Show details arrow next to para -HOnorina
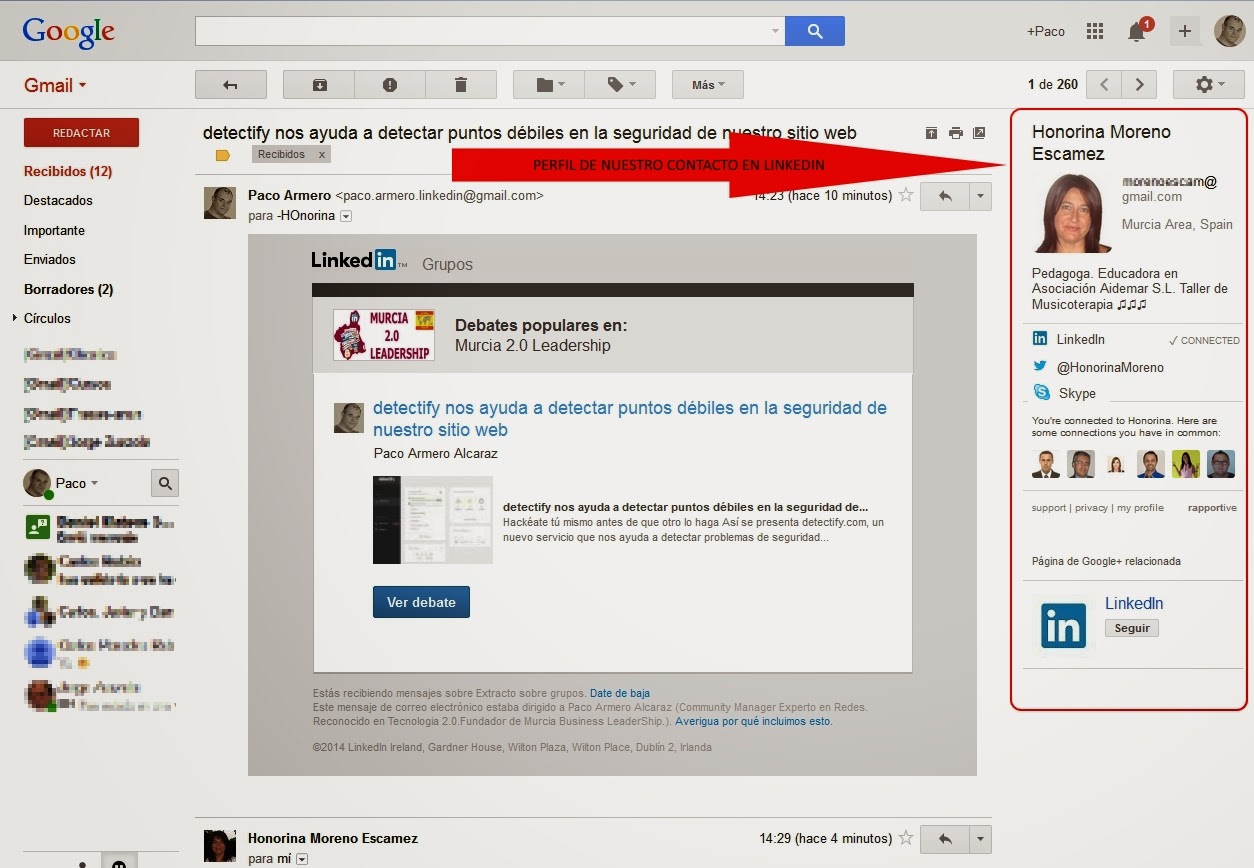The width and height of the screenshot is (1254, 868). pyautogui.click(x=346, y=216)
